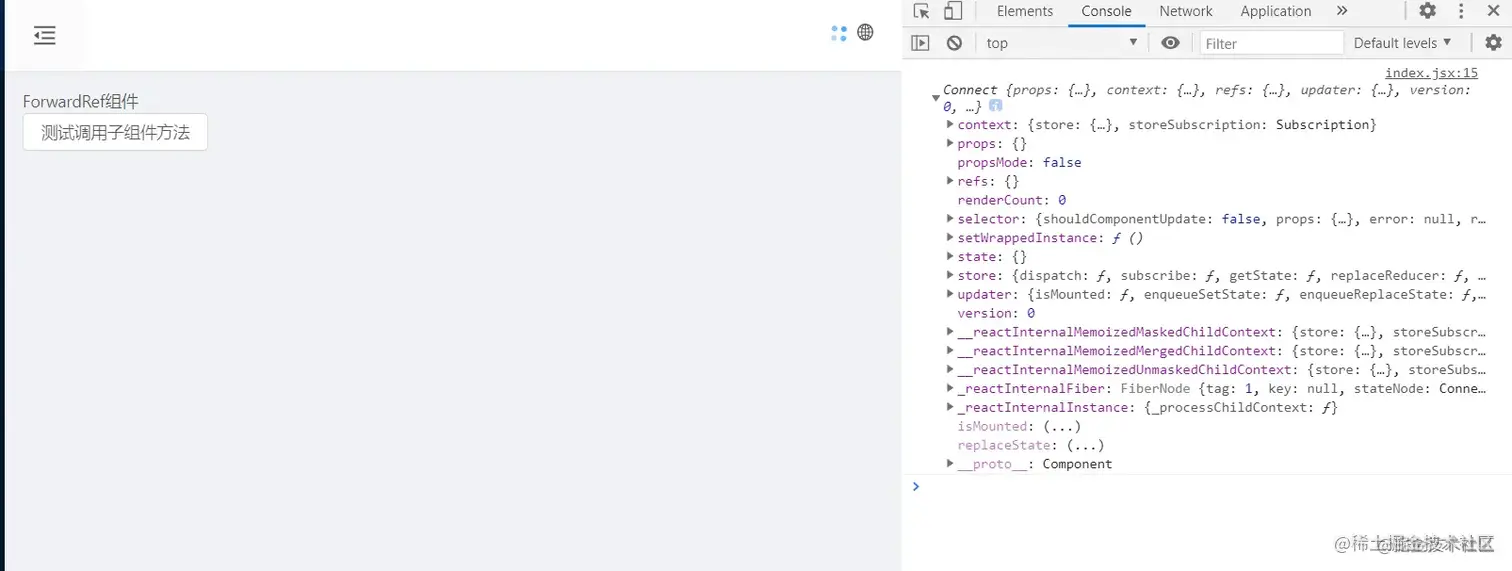Expand the refs property
Screen dimensions: 1512x571
click(x=950, y=181)
